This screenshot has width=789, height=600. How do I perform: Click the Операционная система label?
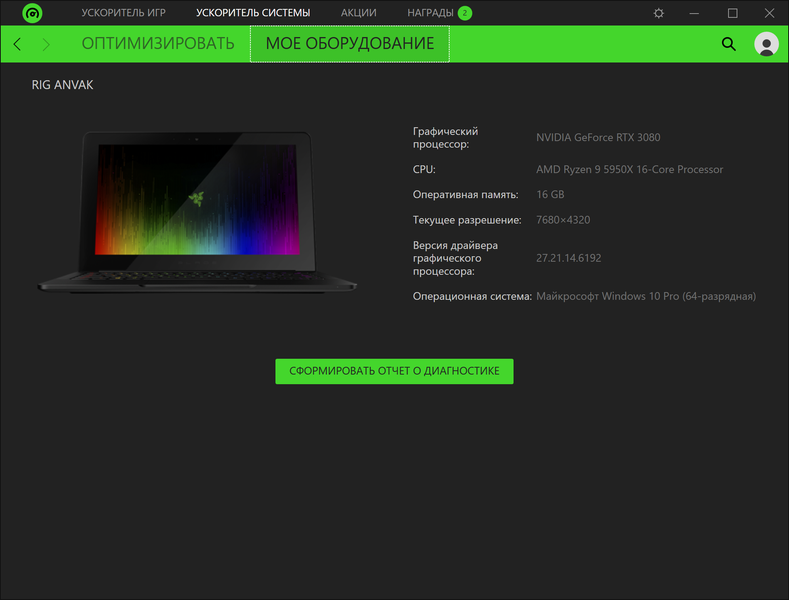pos(471,296)
